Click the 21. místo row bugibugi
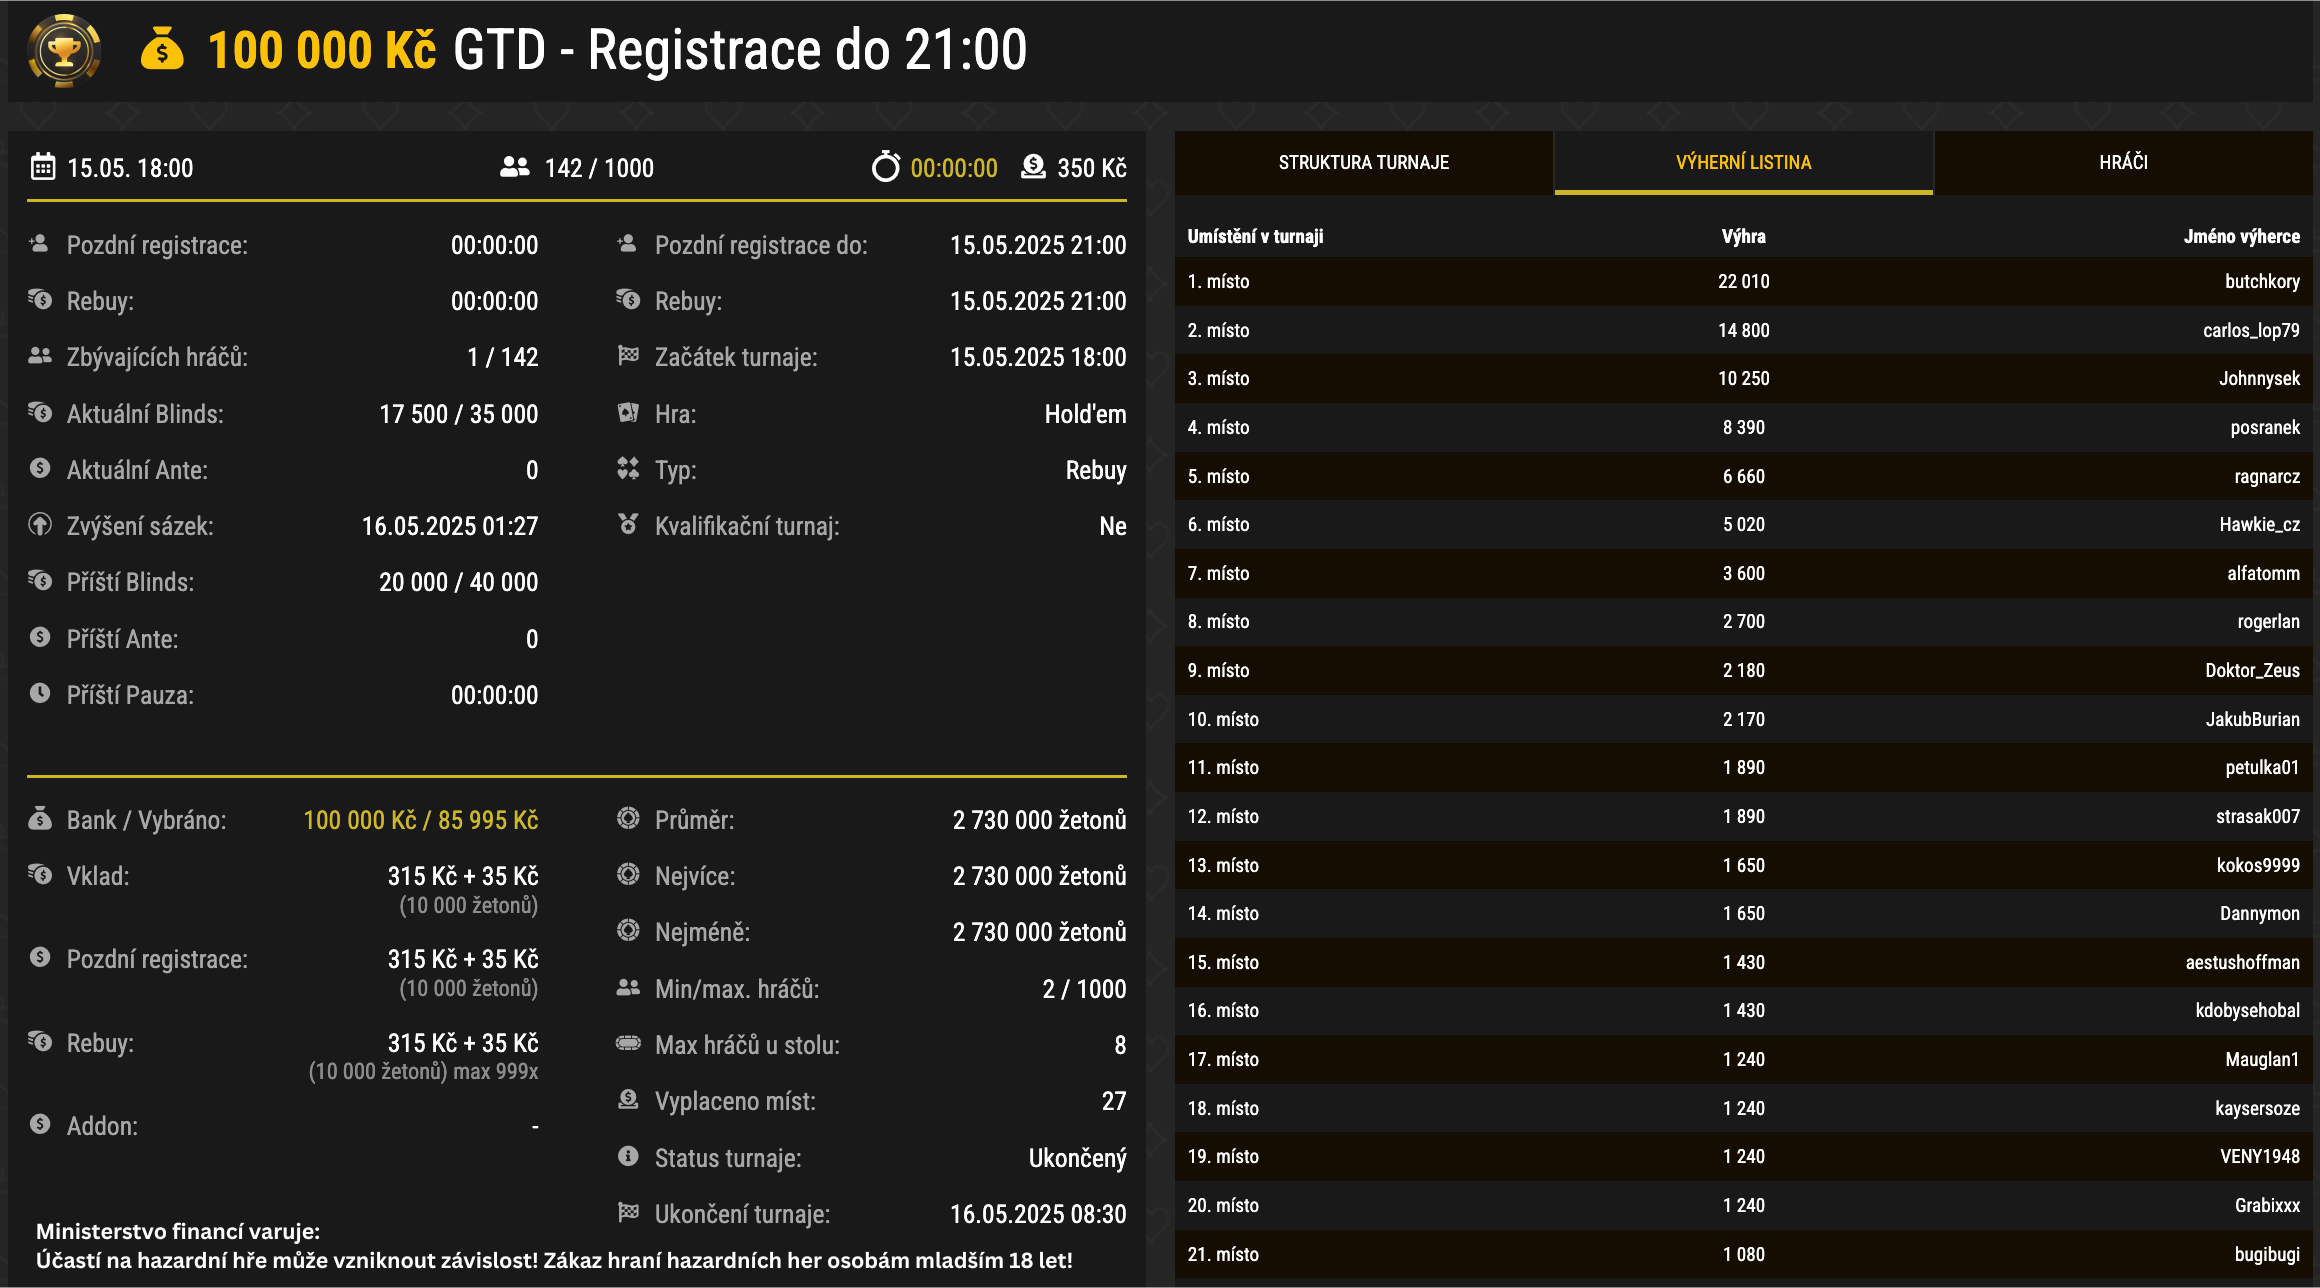Screen dimensions: 2320x1288 [2266, 1255]
